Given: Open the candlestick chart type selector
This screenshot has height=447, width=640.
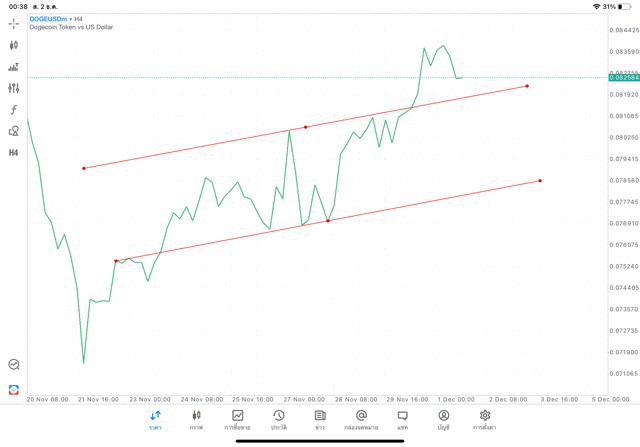Looking at the screenshot, I should point(14,45).
